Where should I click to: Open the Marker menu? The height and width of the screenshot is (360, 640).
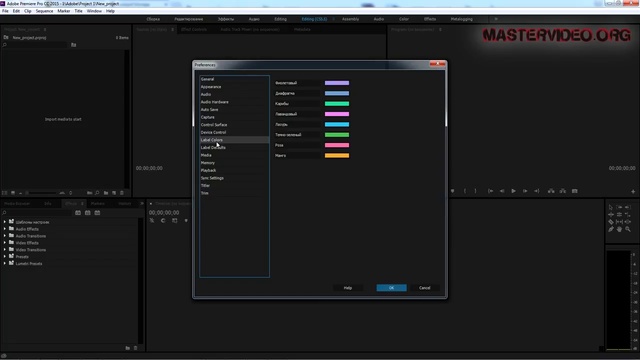click(x=64, y=11)
